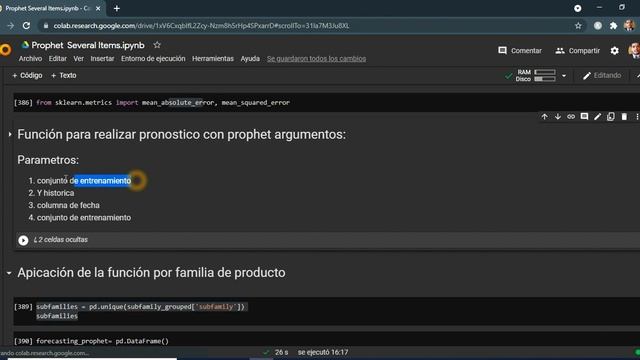Open the Editar menu
640x360 pixels.
click(x=58, y=59)
